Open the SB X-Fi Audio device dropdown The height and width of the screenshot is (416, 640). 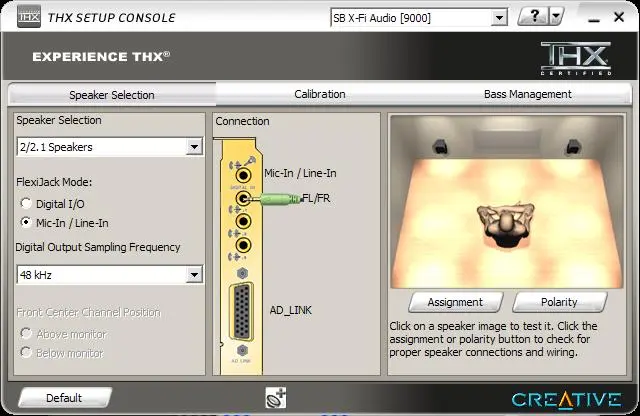pyautogui.click(x=419, y=18)
